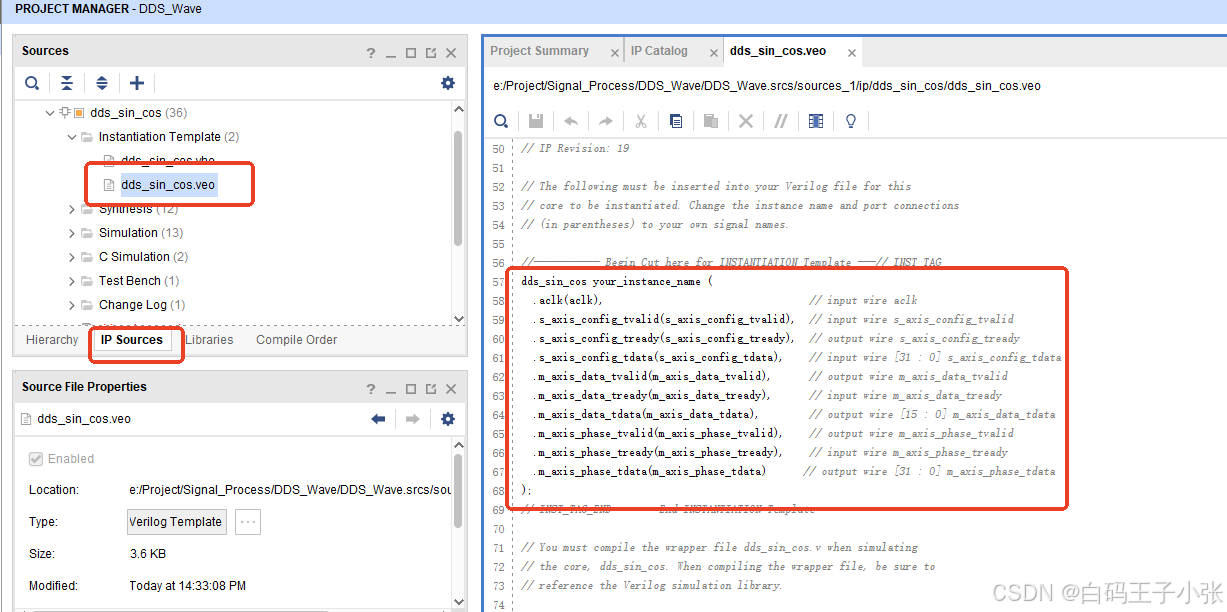Open the Sources panel help question mark
Image resolution: width=1227 pixels, height=612 pixels.
(371, 52)
